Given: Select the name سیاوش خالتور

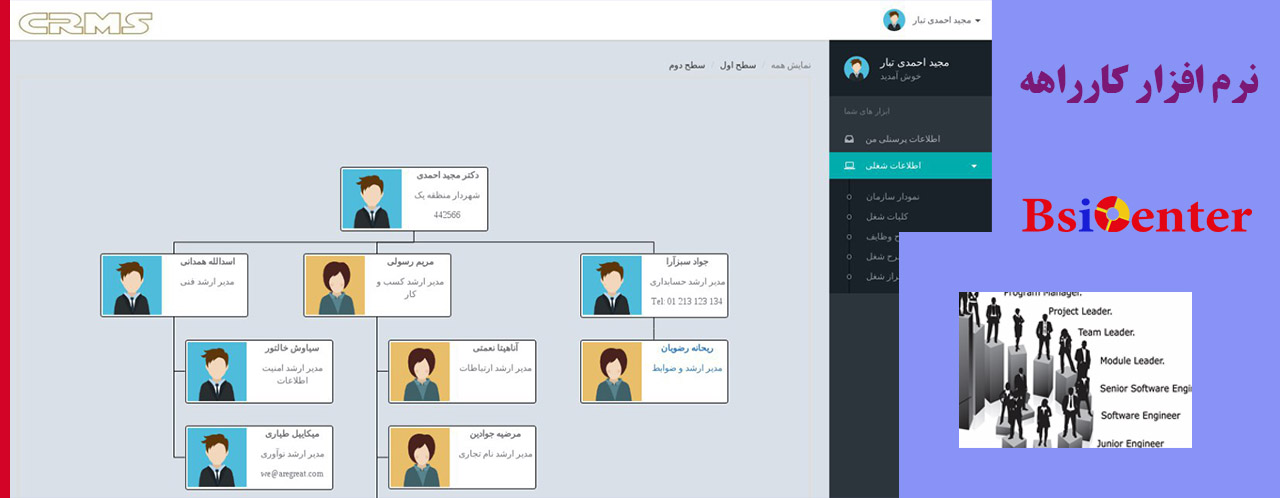Looking at the screenshot, I should [x=291, y=348].
